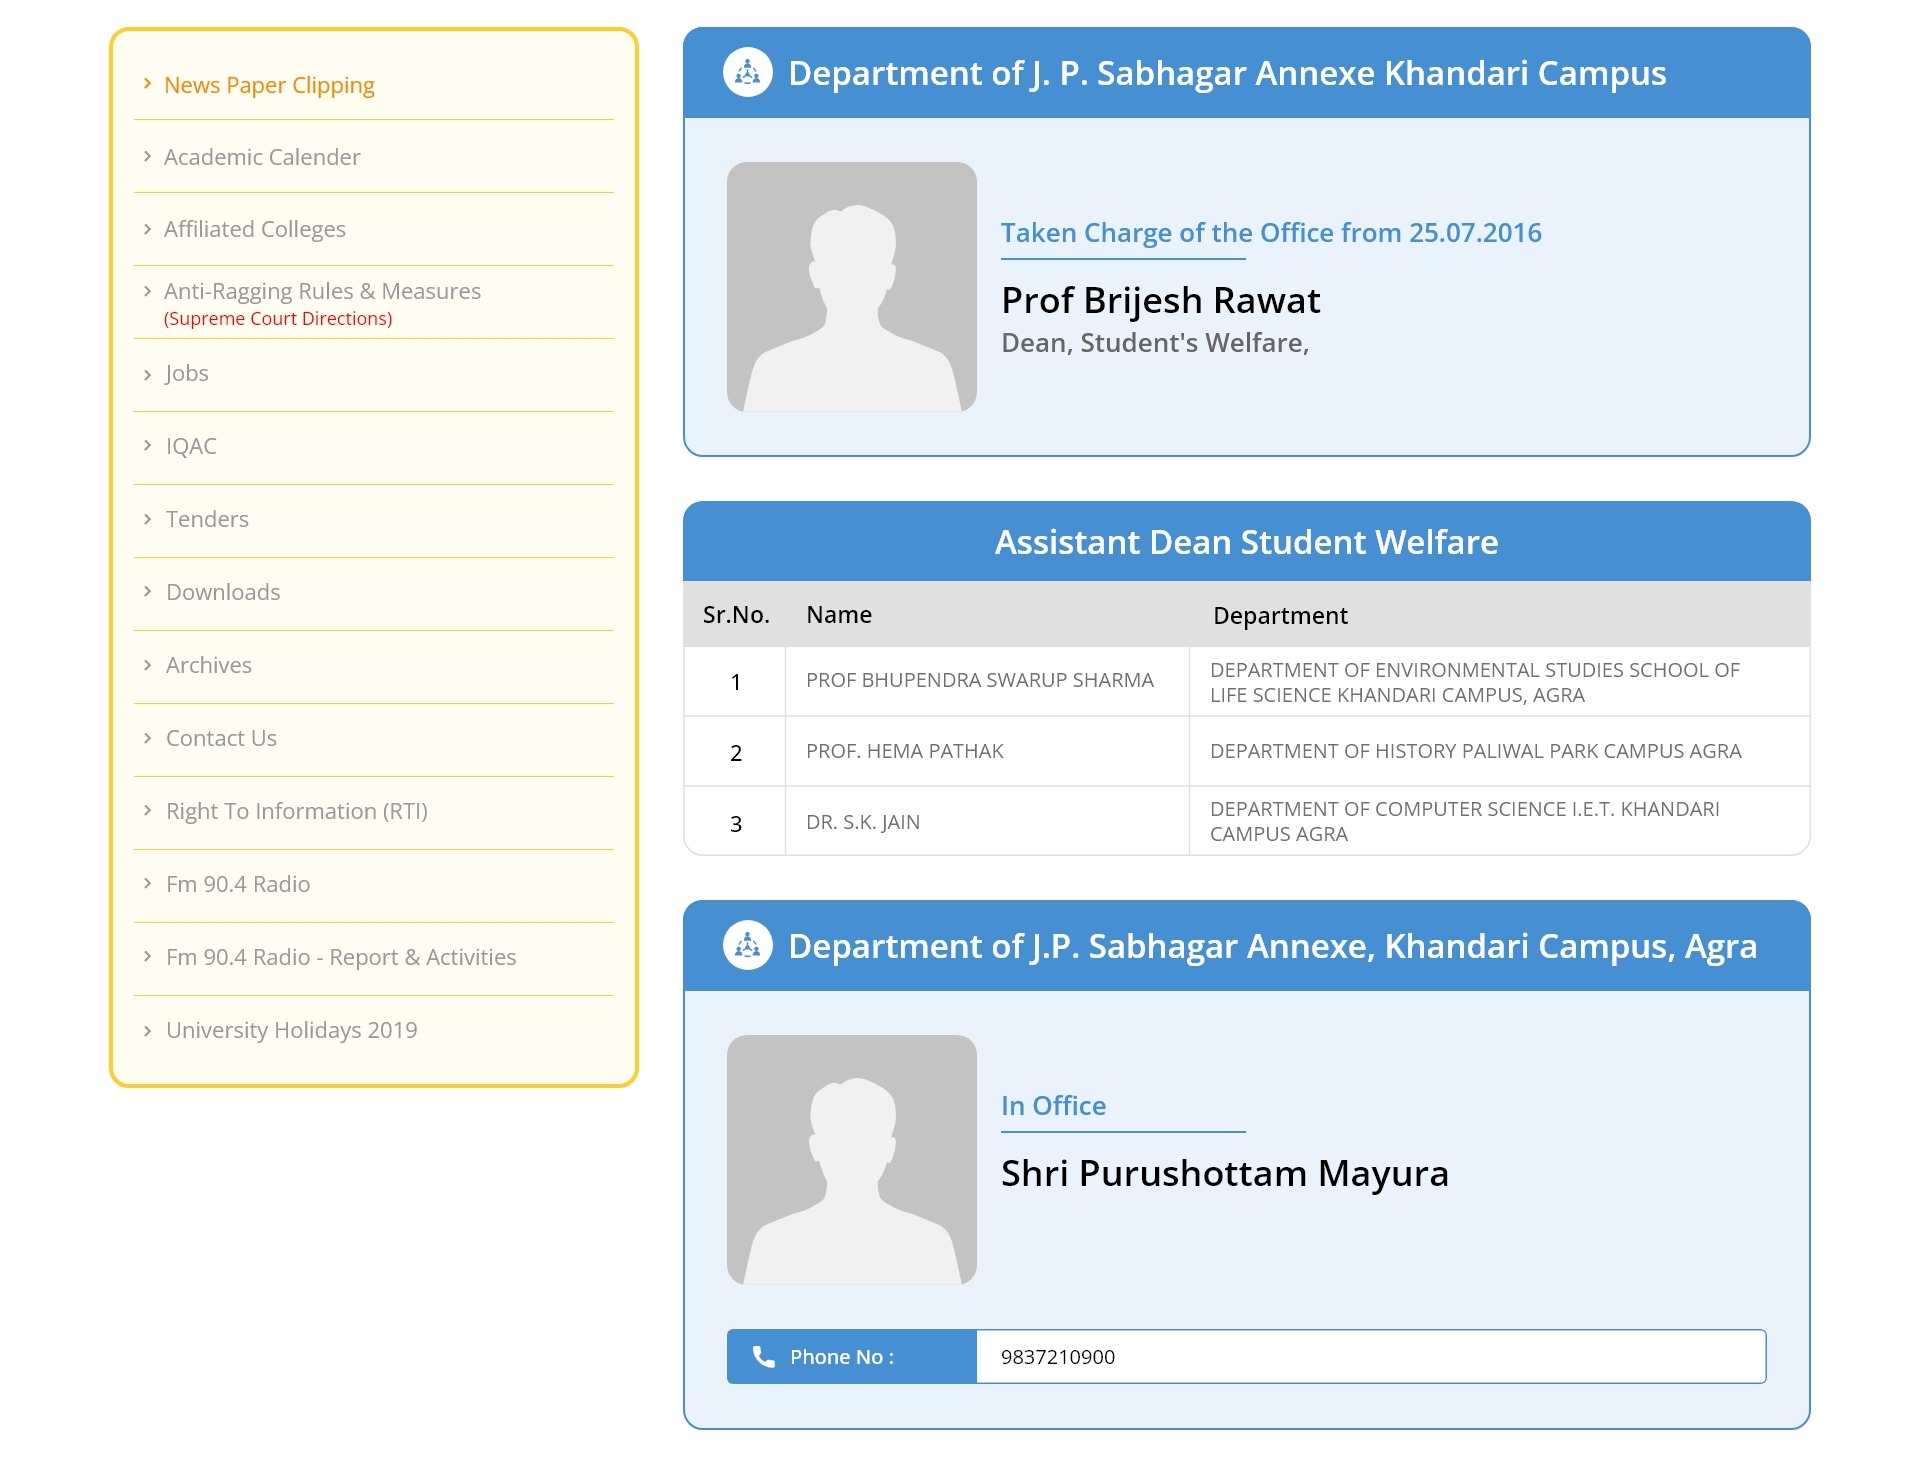Click the Sr.No. column header
This screenshot has width=1920, height=1478.
point(736,615)
